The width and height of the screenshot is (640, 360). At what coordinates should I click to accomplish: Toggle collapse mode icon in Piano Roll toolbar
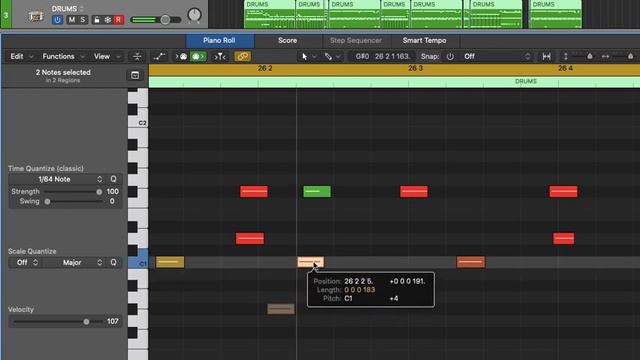[137, 56]
